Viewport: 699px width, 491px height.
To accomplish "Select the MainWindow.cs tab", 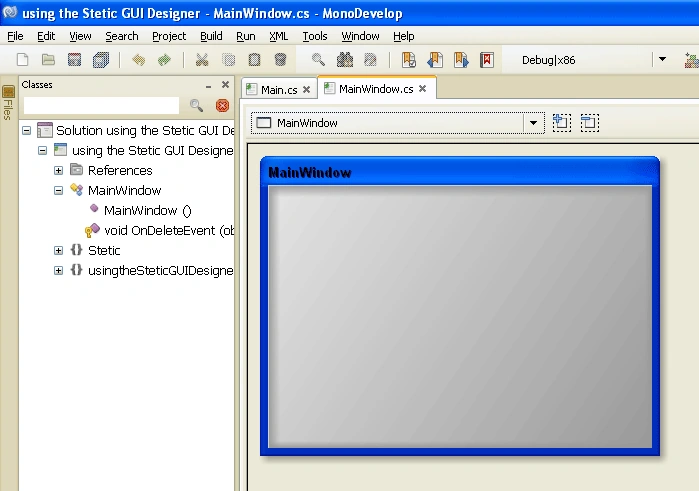I will tap(376, 89).
